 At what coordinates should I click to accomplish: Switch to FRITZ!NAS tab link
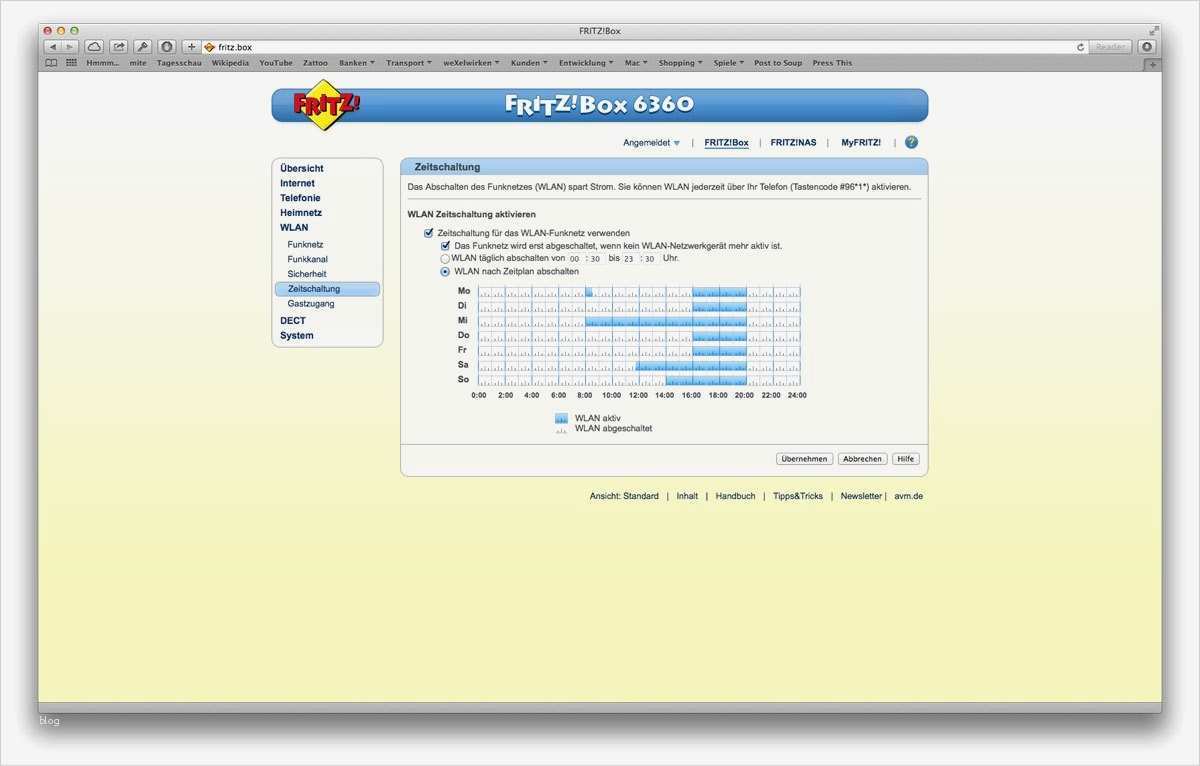793,143
